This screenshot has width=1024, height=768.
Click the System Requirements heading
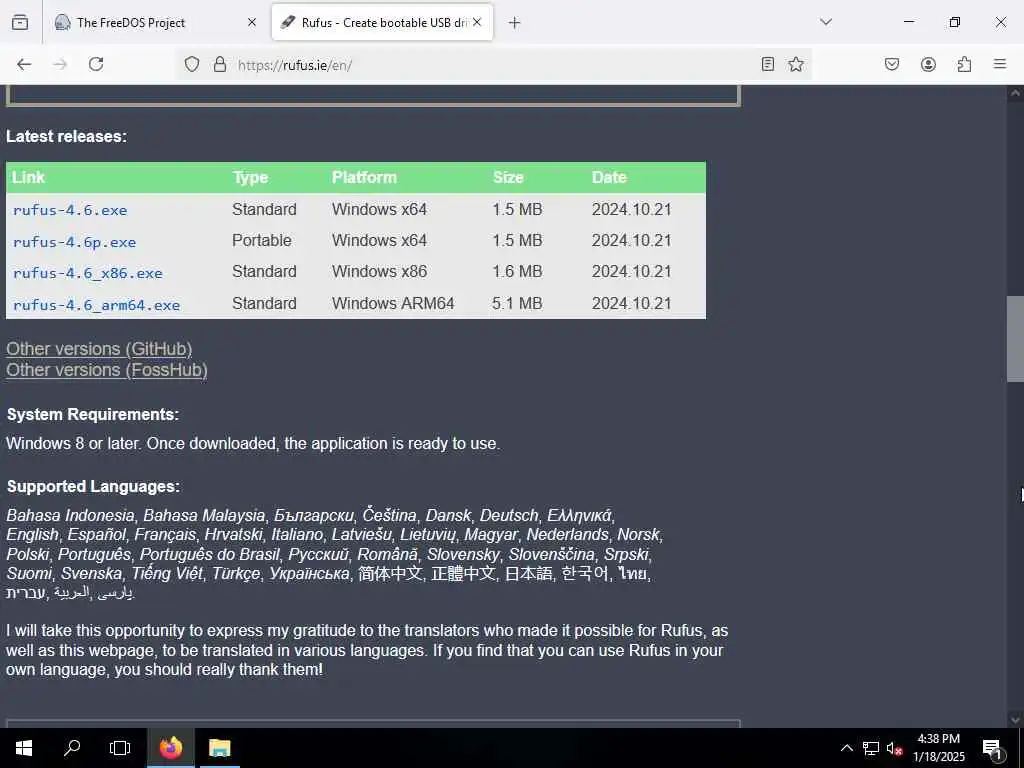pos(93,415)
